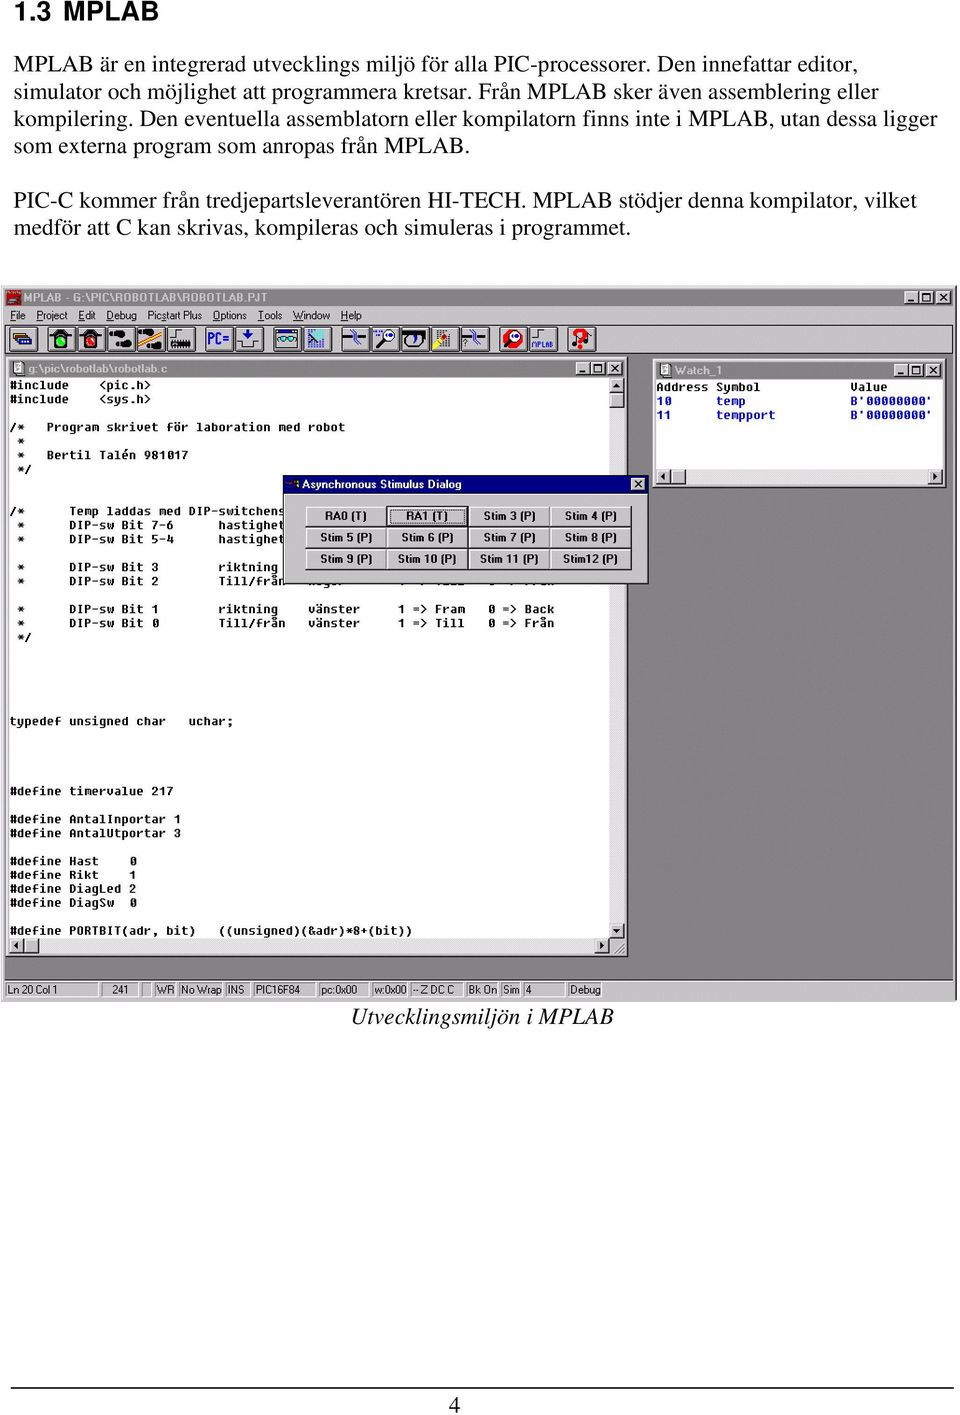Click the crossed-lines icon left of the magnifier
Screen dimensions: 960x1415
[355, 339]
